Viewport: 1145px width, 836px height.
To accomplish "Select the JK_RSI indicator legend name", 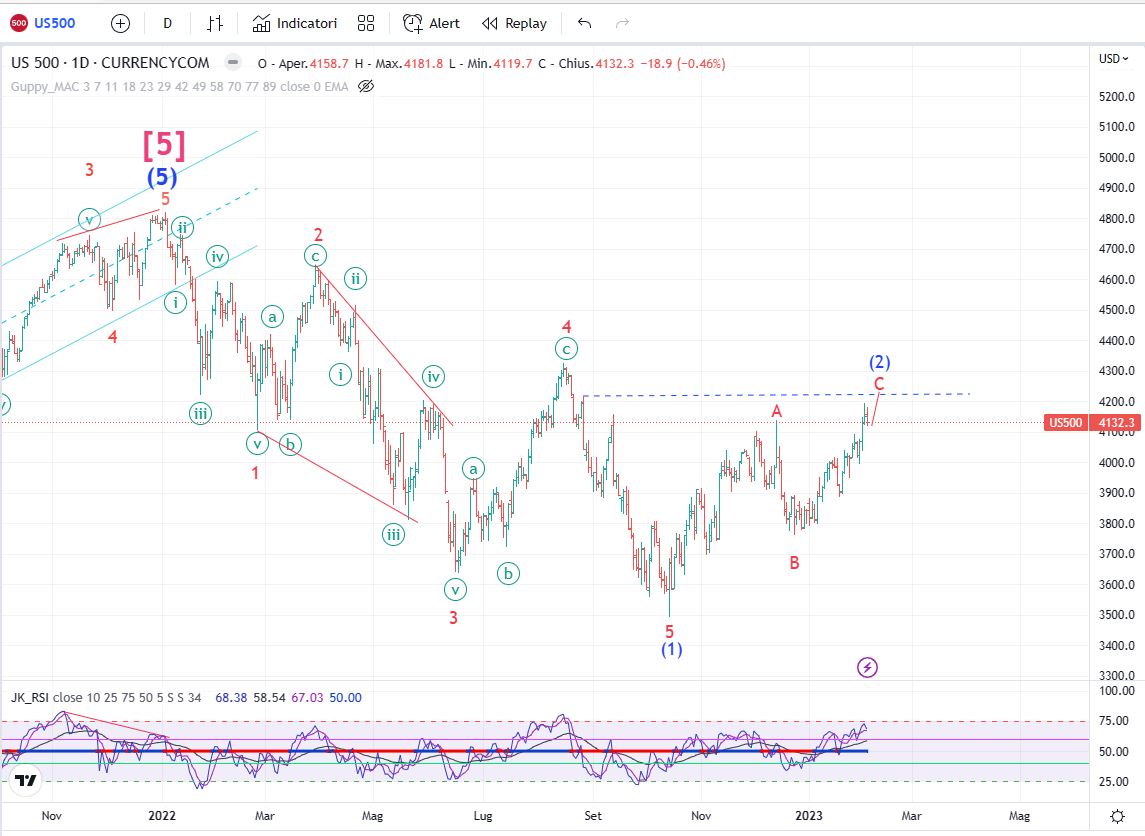I will [30, 697].
